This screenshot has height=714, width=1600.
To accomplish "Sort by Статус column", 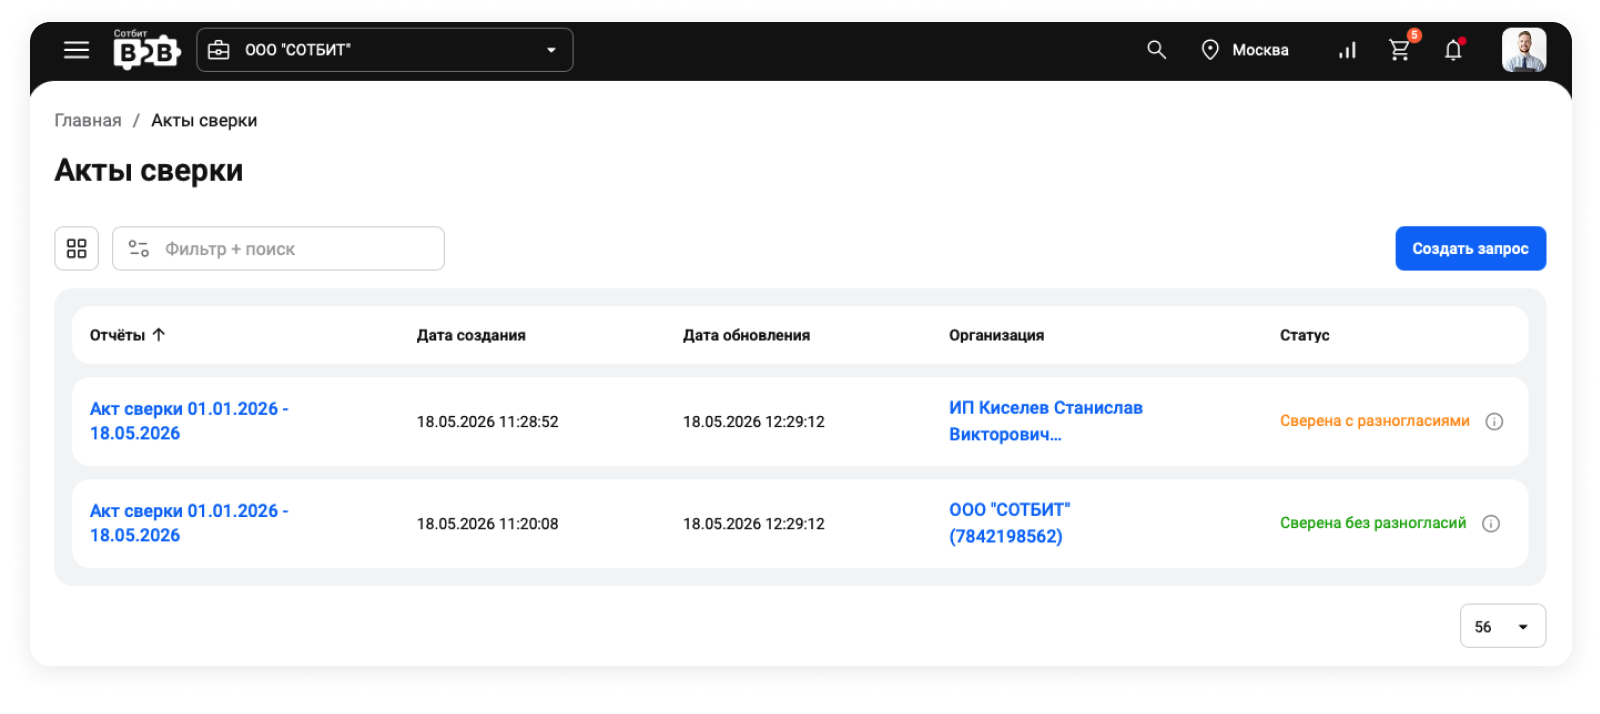I will click(1304, 335).
